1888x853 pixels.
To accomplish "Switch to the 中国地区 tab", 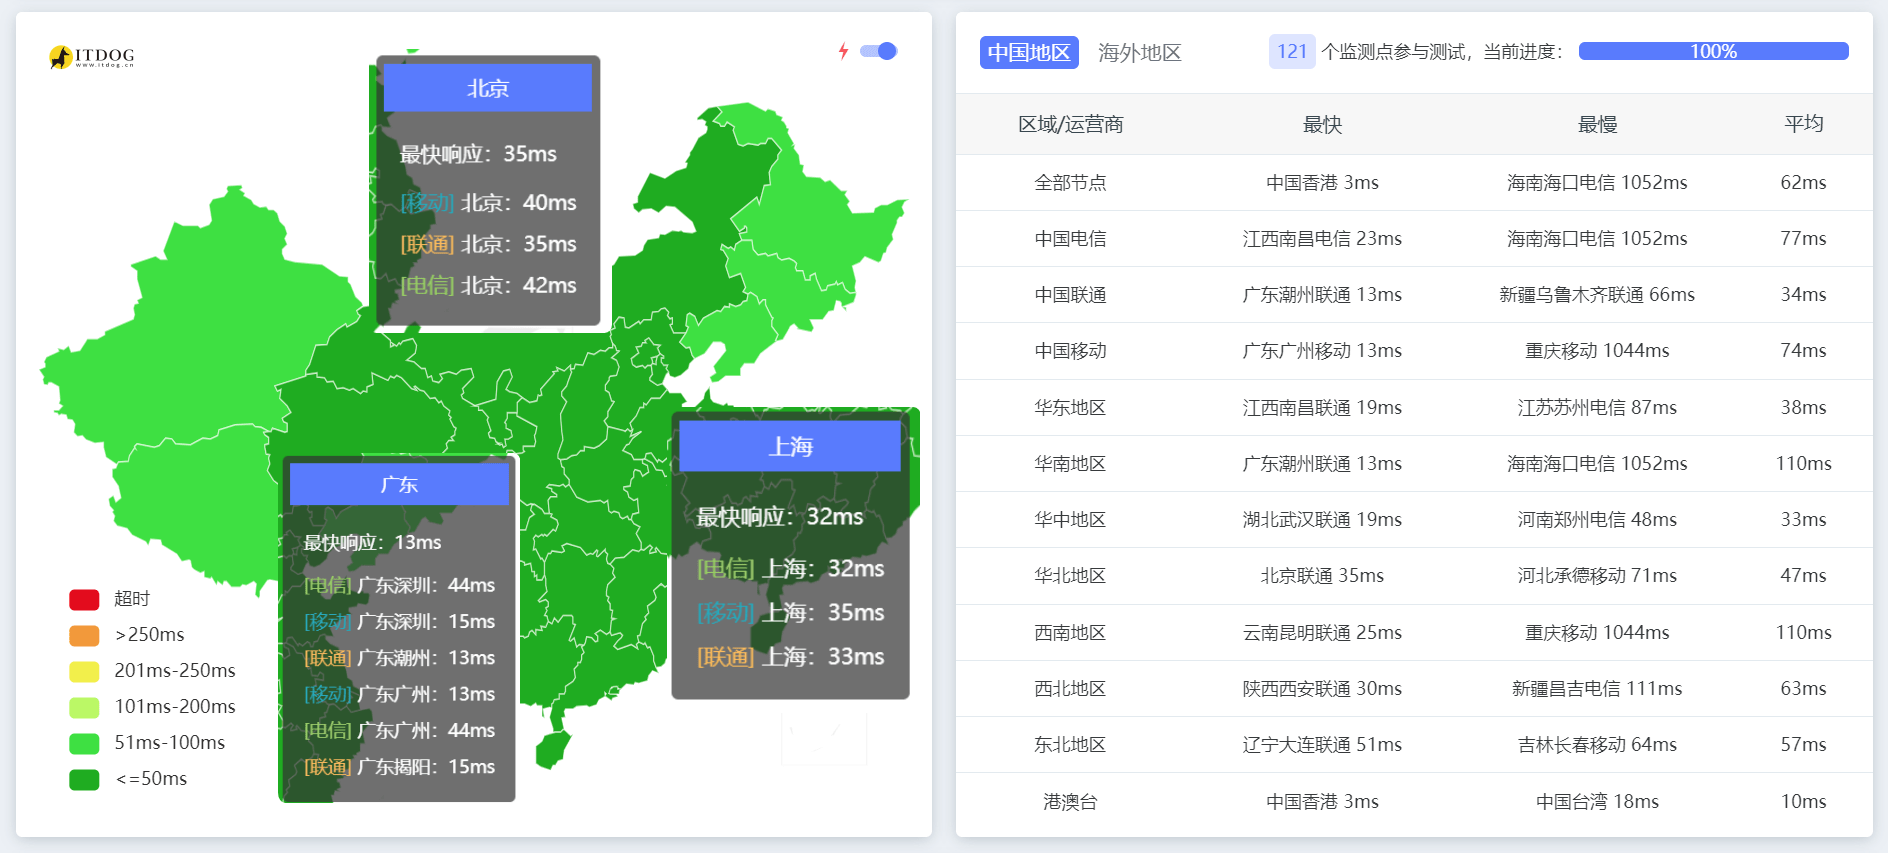I will pyautogui.click(x=1028, y=53).
